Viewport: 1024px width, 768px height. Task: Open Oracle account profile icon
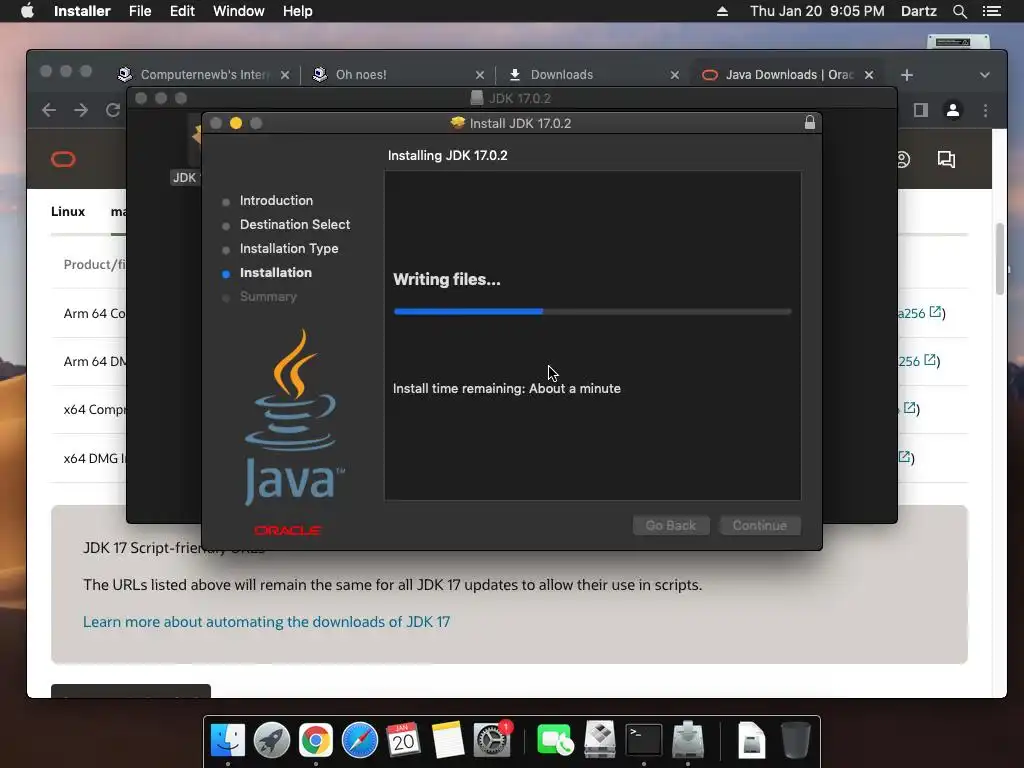coord(903,159)
